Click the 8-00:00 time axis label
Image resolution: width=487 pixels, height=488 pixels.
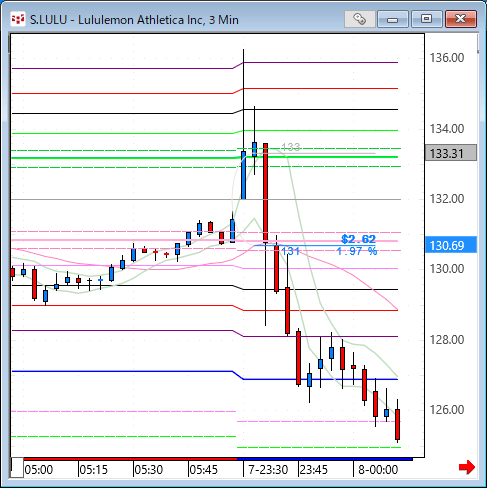coord(378,470)
